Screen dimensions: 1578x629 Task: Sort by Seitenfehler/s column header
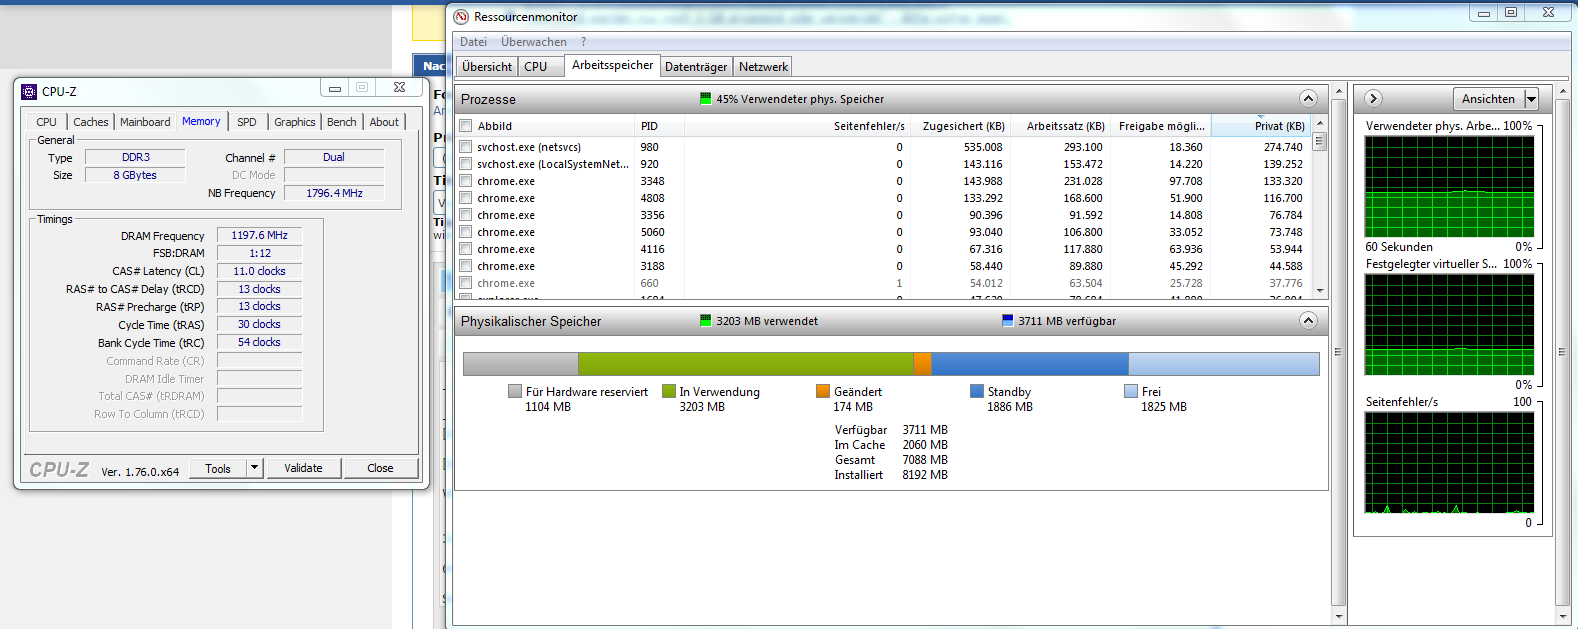point(798,126)
